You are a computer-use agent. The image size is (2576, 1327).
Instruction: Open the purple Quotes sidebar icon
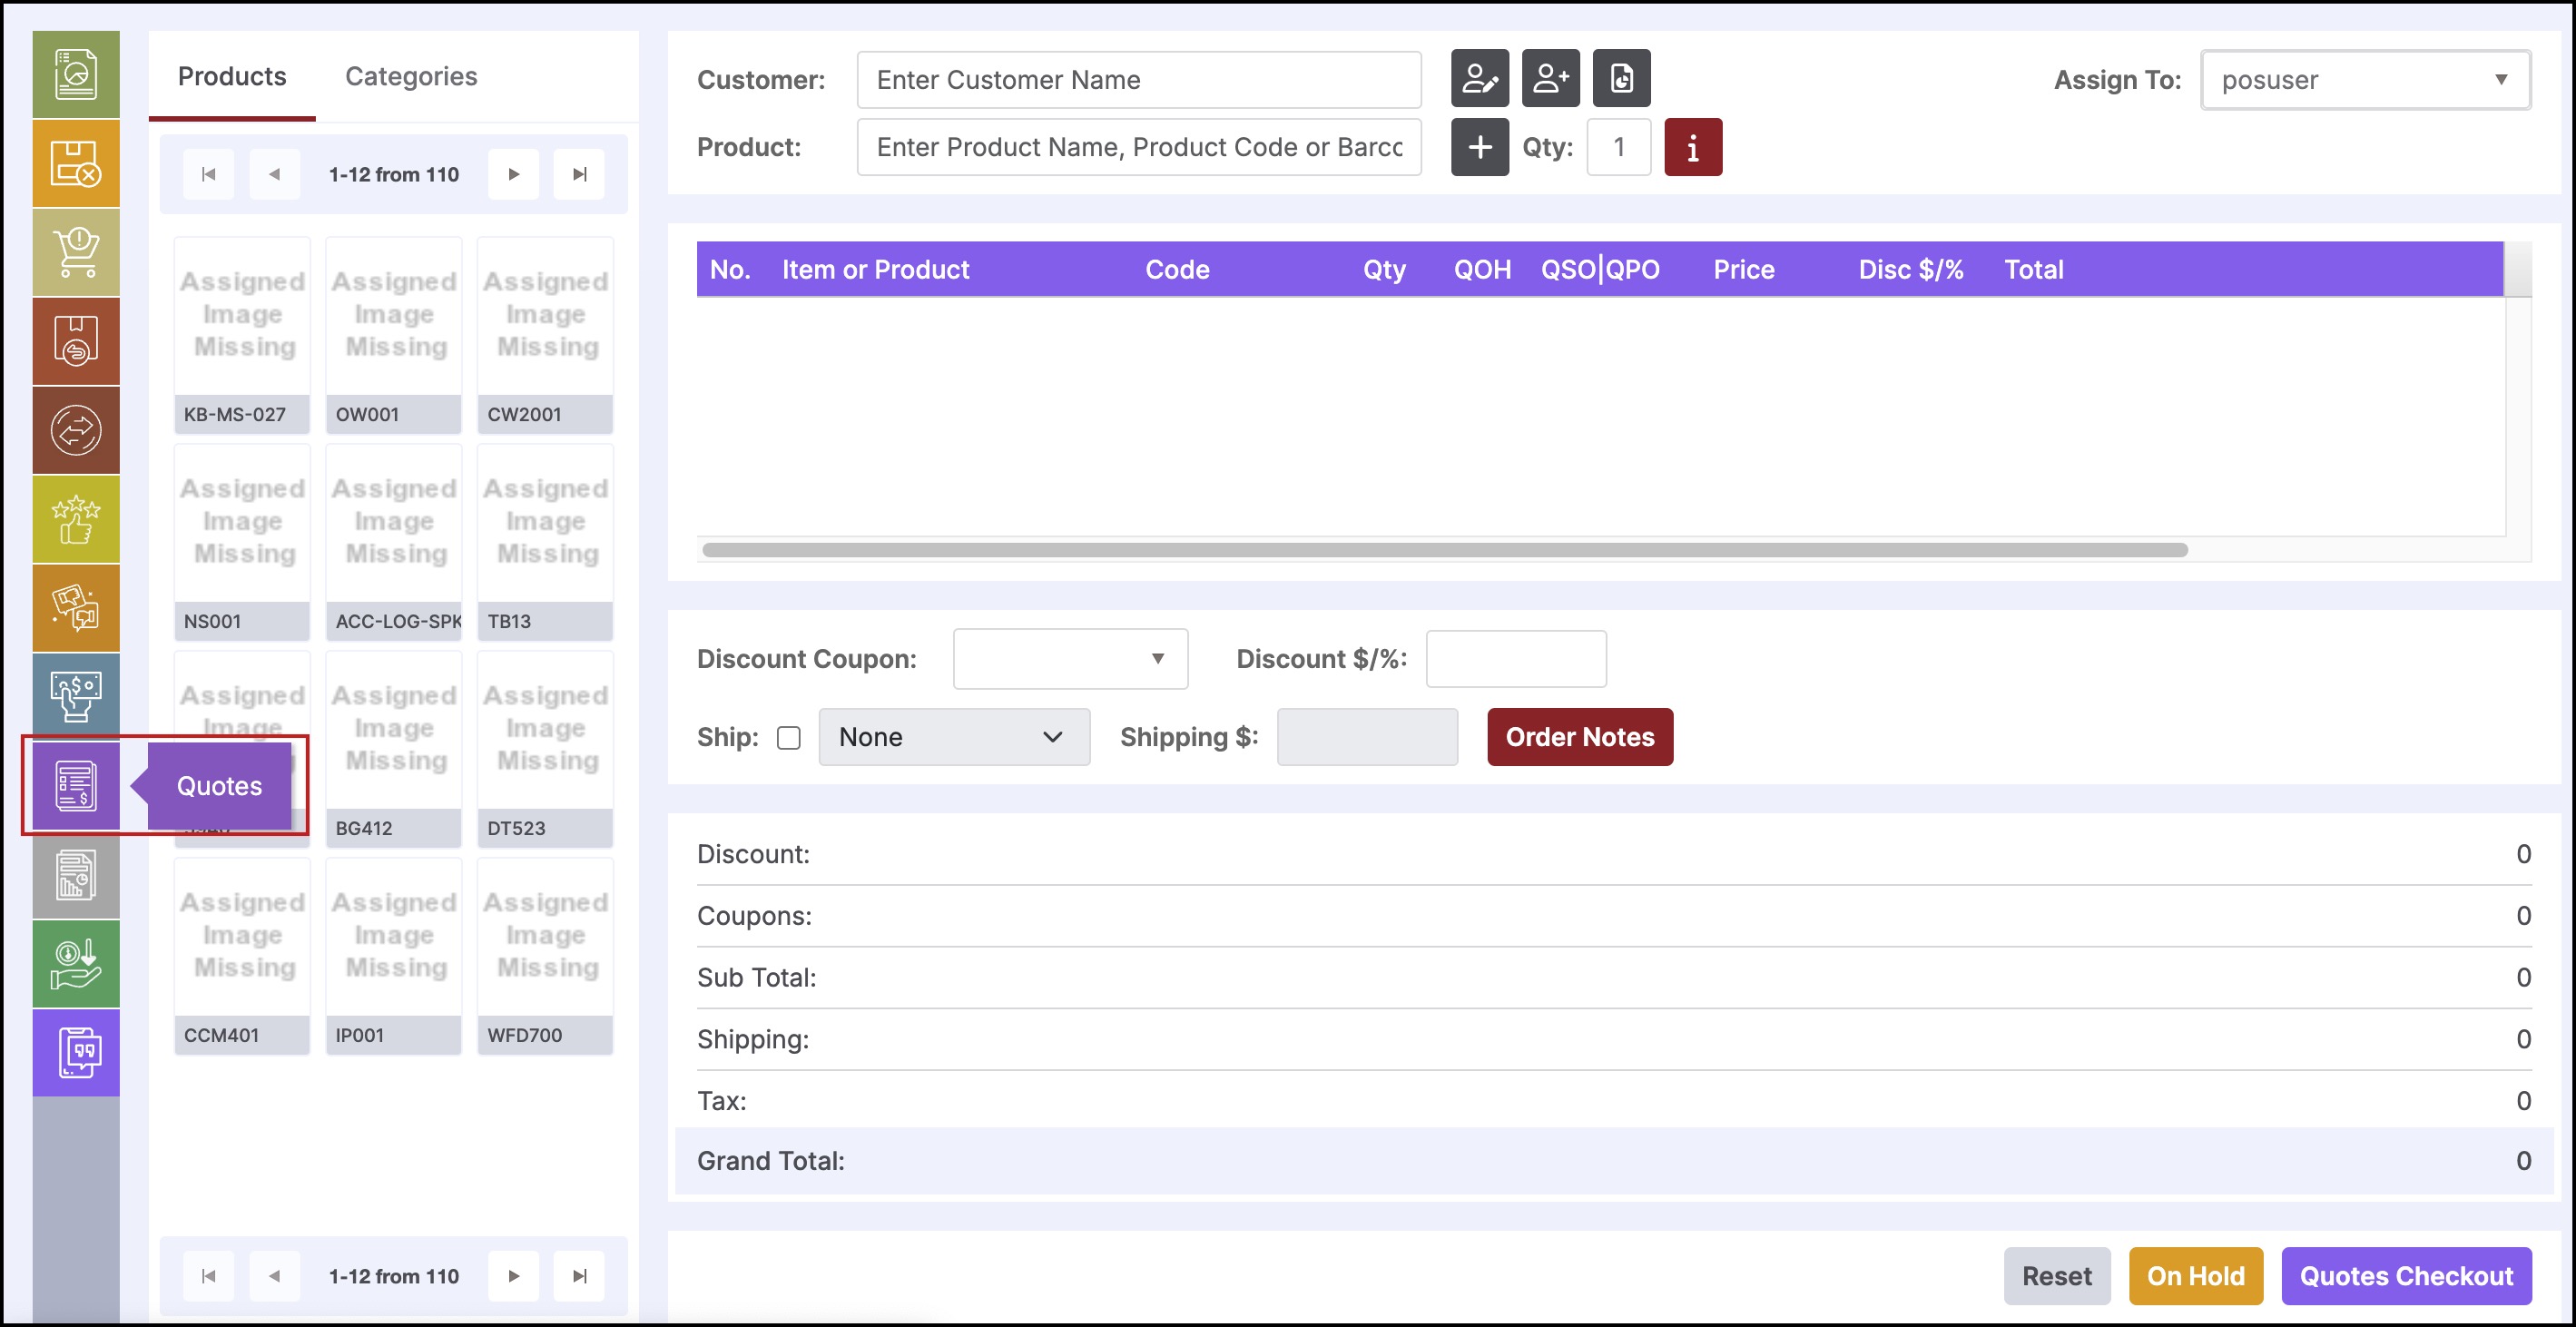click(x=76, y=785)
